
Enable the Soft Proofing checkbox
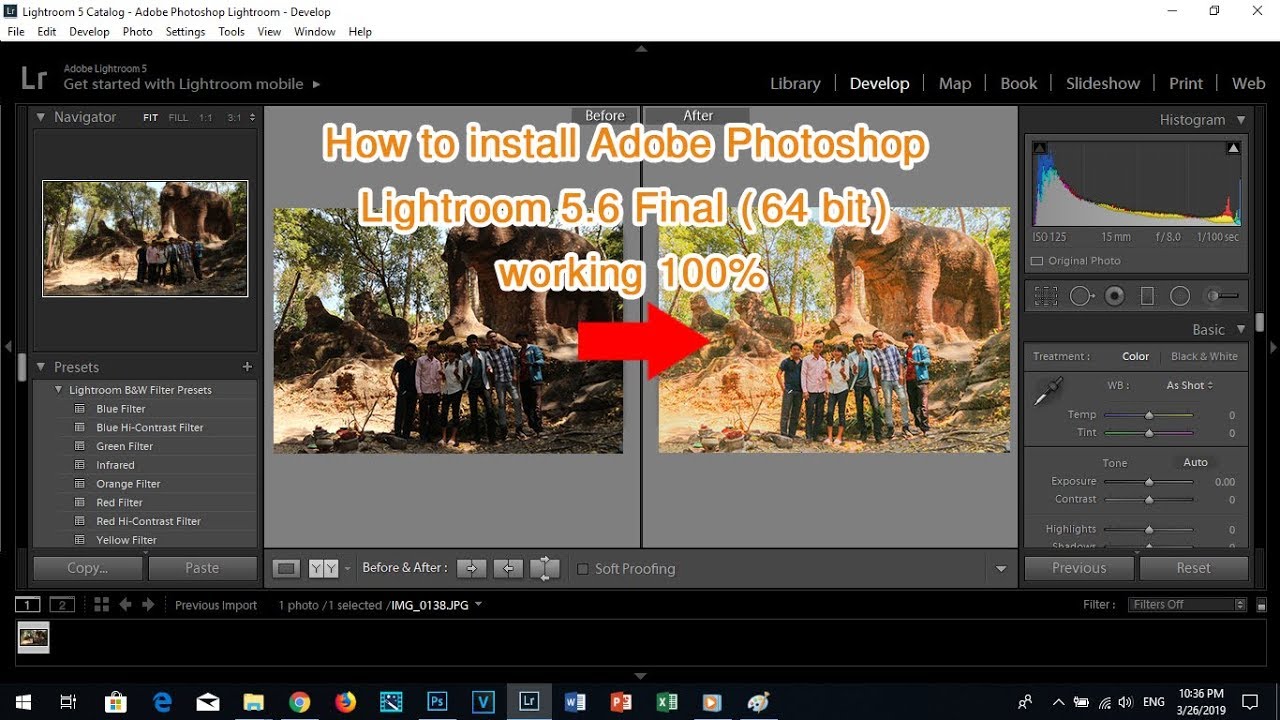click(583, 569)
